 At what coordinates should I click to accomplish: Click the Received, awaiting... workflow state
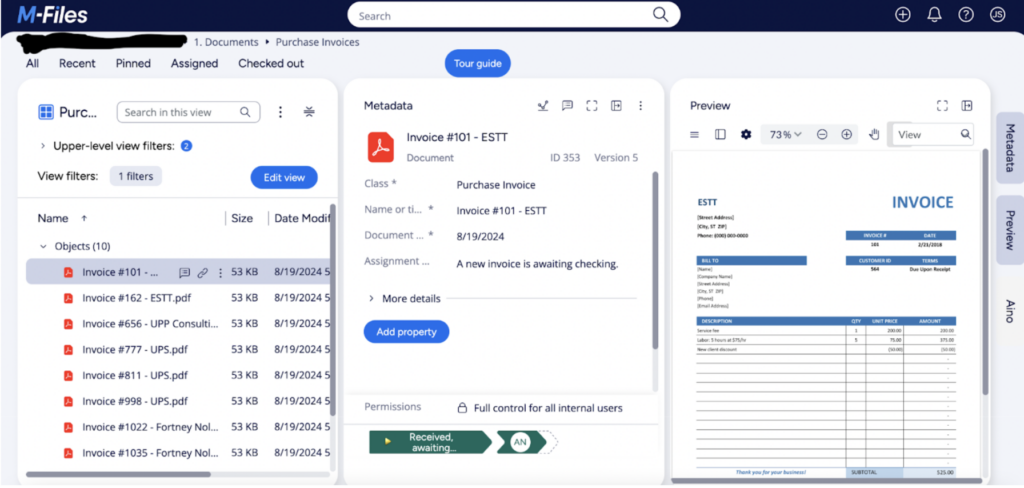(x=430, y=442)
